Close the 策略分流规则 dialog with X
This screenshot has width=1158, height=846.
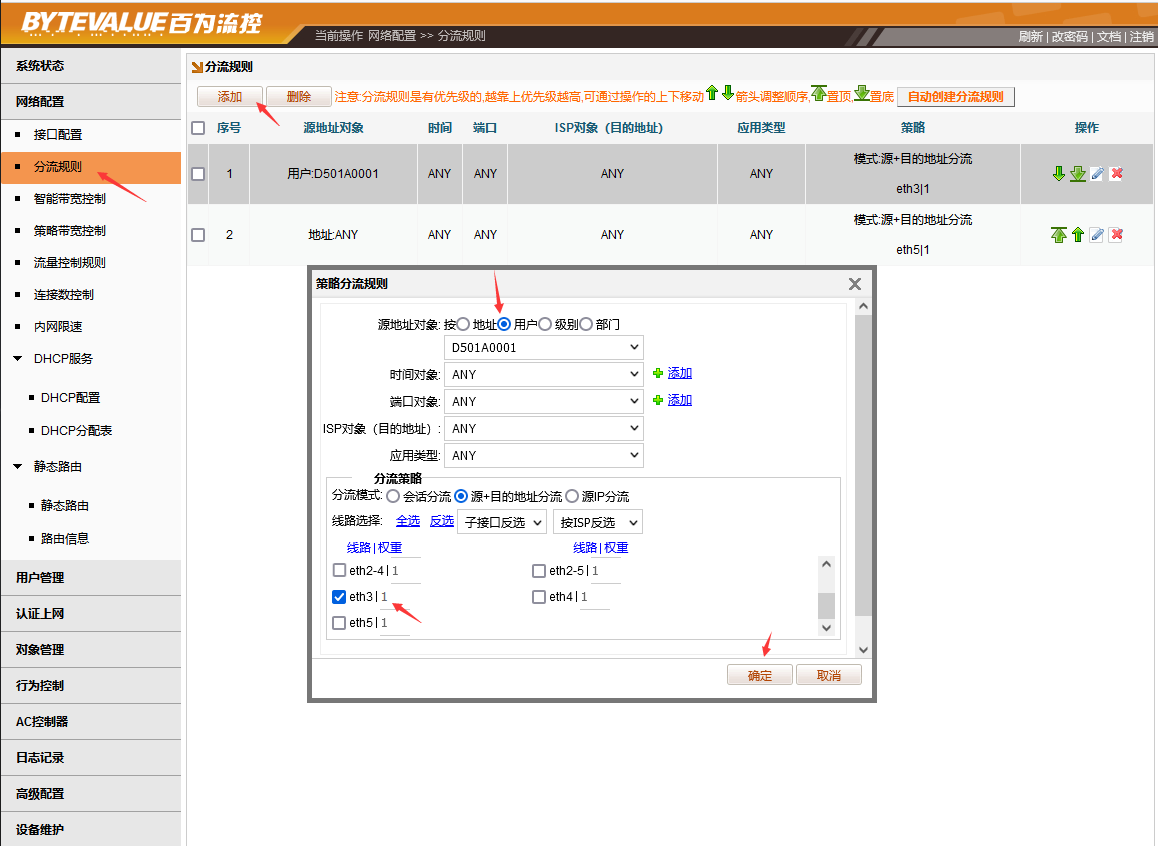pyautogui.click(x=855, y=284)
